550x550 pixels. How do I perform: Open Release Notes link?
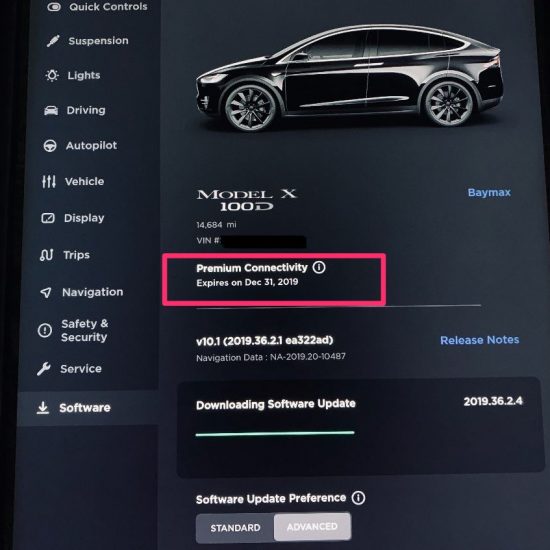pos(479,340)
